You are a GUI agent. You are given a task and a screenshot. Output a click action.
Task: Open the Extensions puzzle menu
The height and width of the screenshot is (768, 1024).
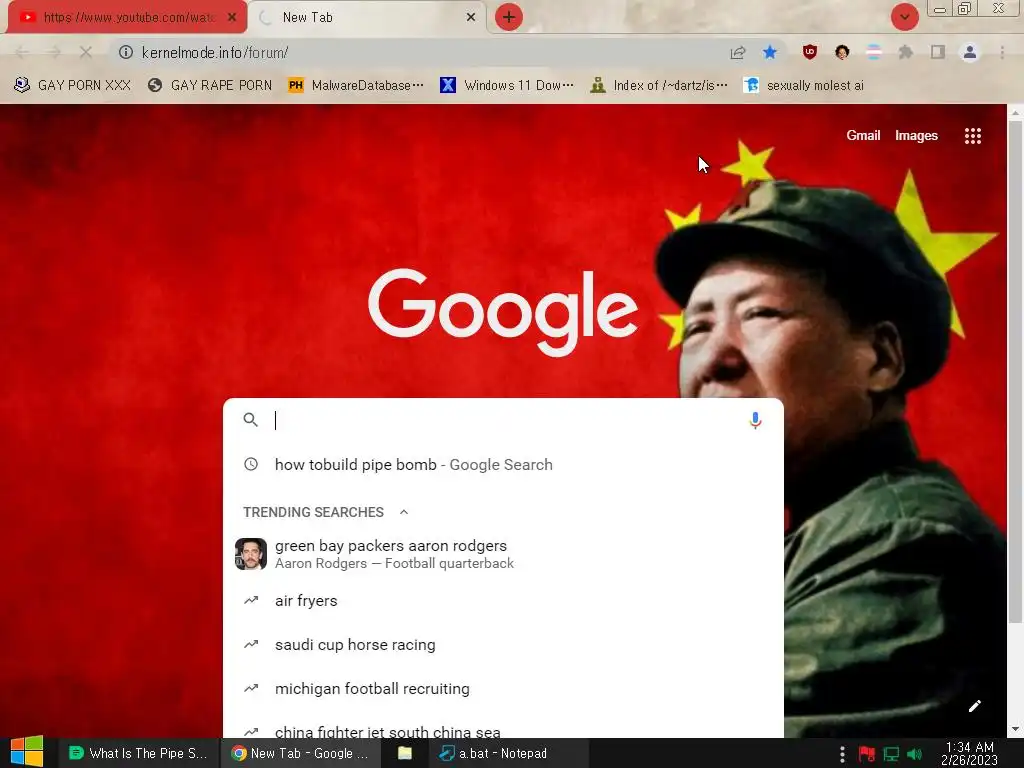(905, 52)
